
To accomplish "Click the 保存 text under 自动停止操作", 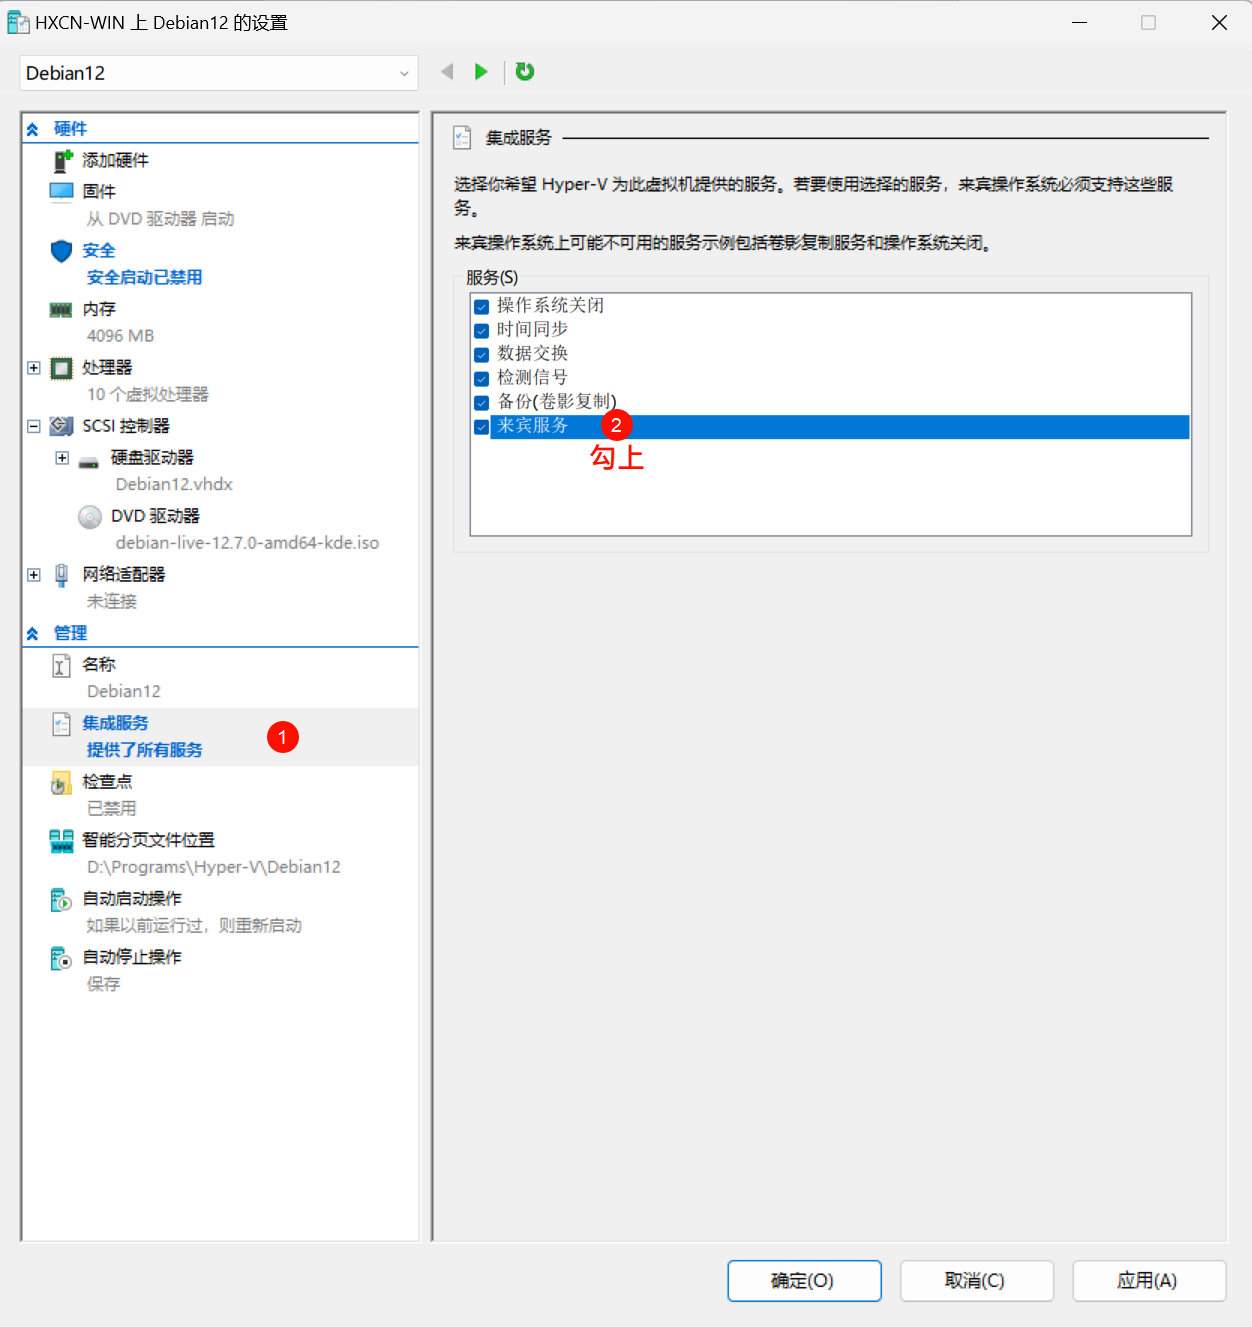I will click(103, 984).
